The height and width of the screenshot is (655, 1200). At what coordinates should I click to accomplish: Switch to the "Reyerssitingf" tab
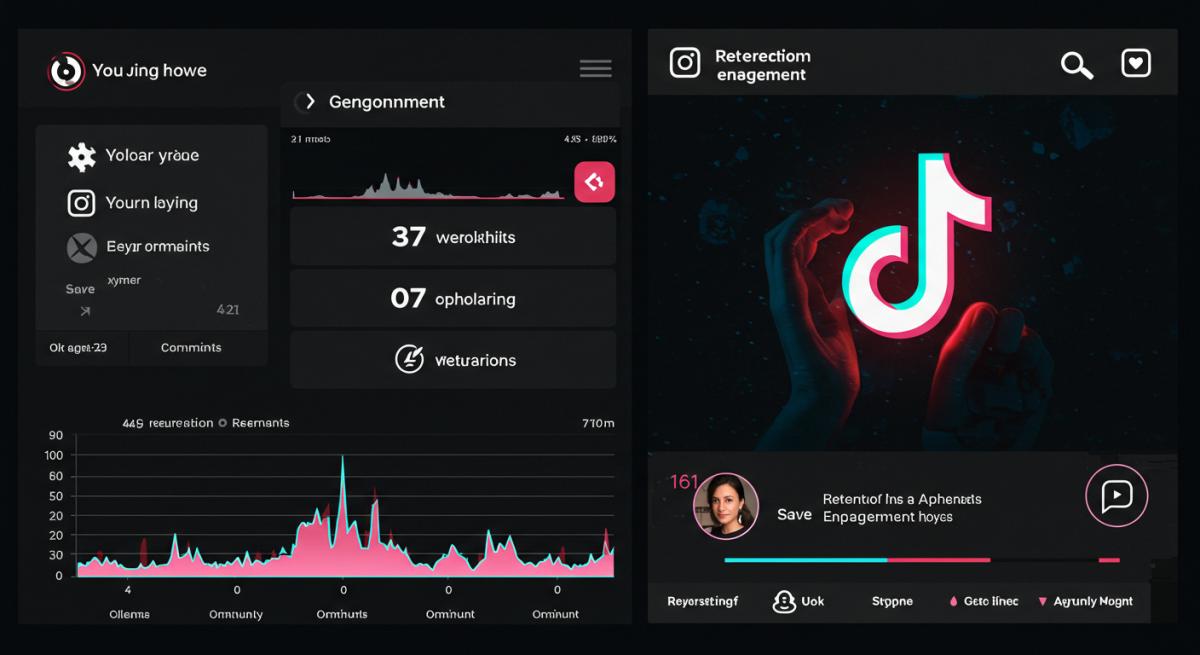tap(702, 602)
